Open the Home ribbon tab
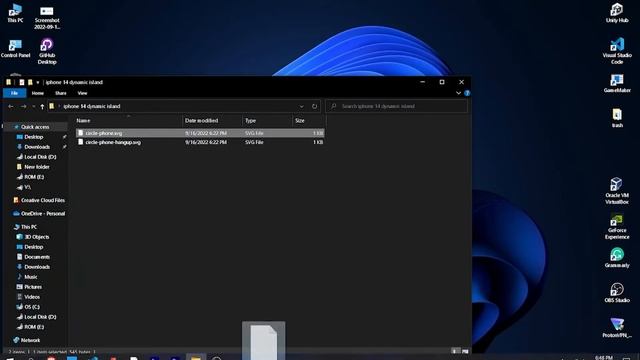Viewport: 640px width, 360px height. (x=38, y=93)
